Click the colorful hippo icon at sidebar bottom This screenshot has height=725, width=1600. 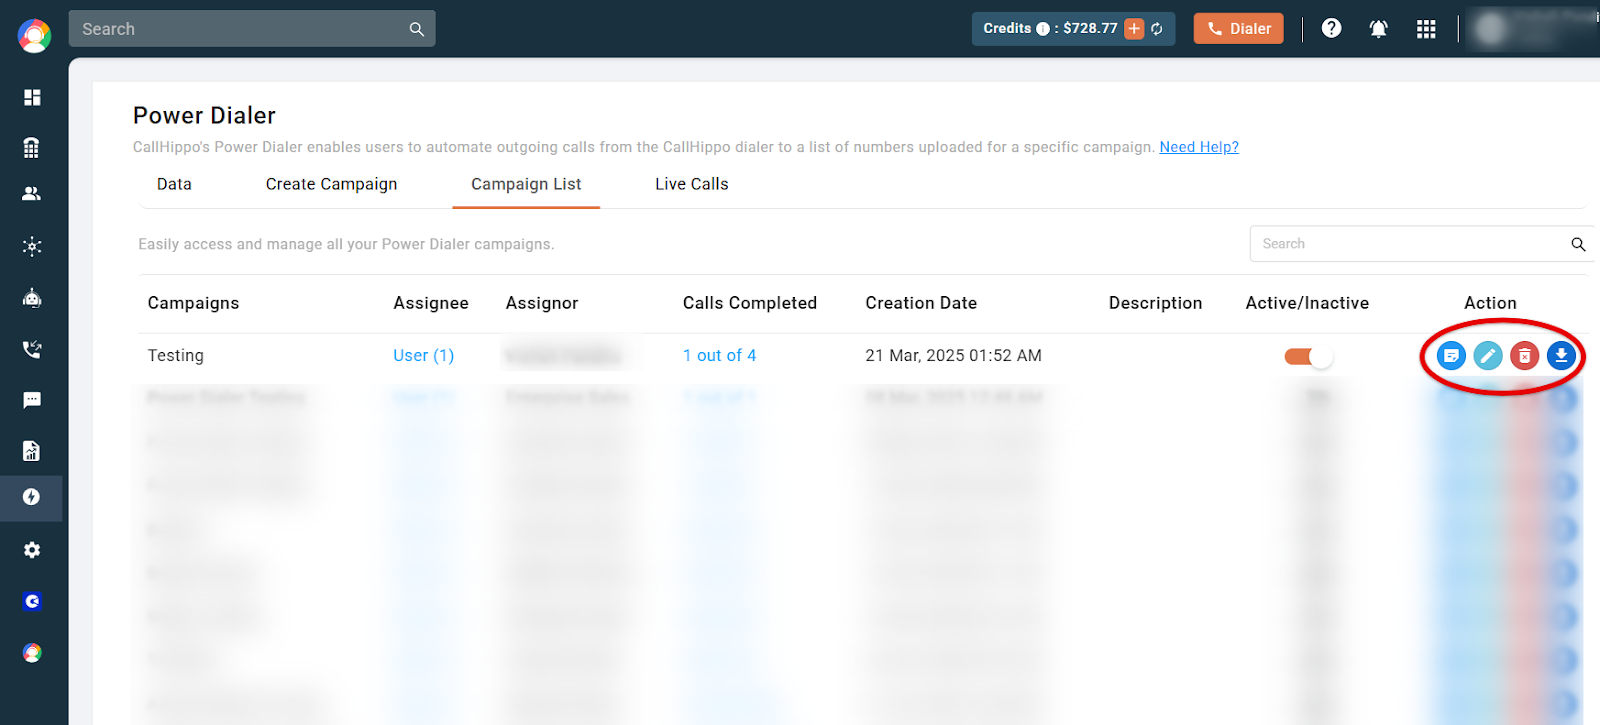coord(32,653)
